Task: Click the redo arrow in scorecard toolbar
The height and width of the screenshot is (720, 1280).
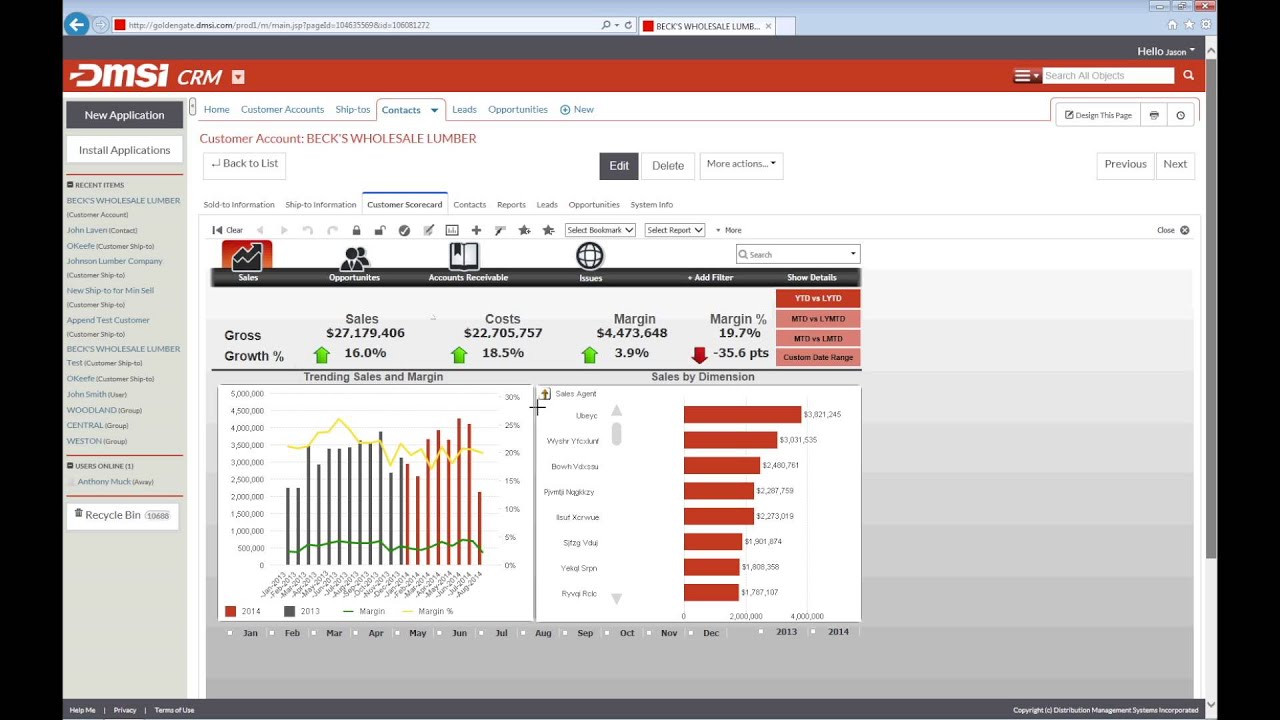Action: 332,230
